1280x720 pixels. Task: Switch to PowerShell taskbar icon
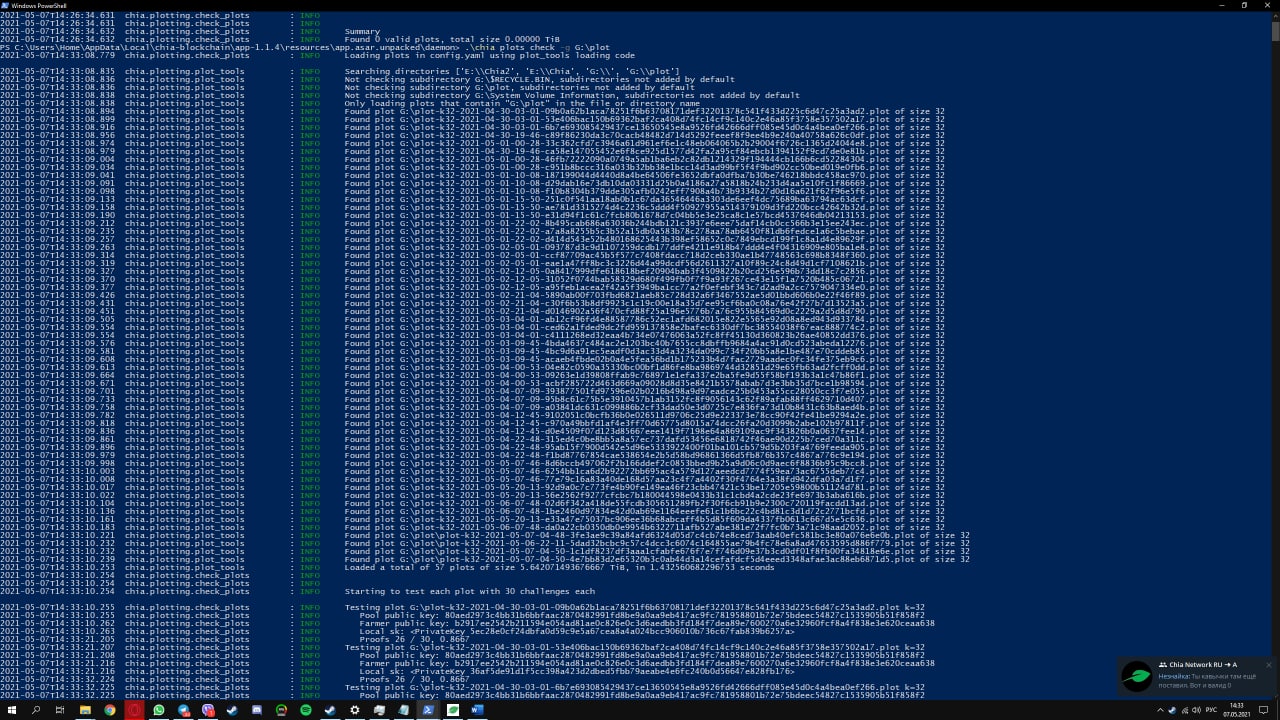tap(428, 710)
